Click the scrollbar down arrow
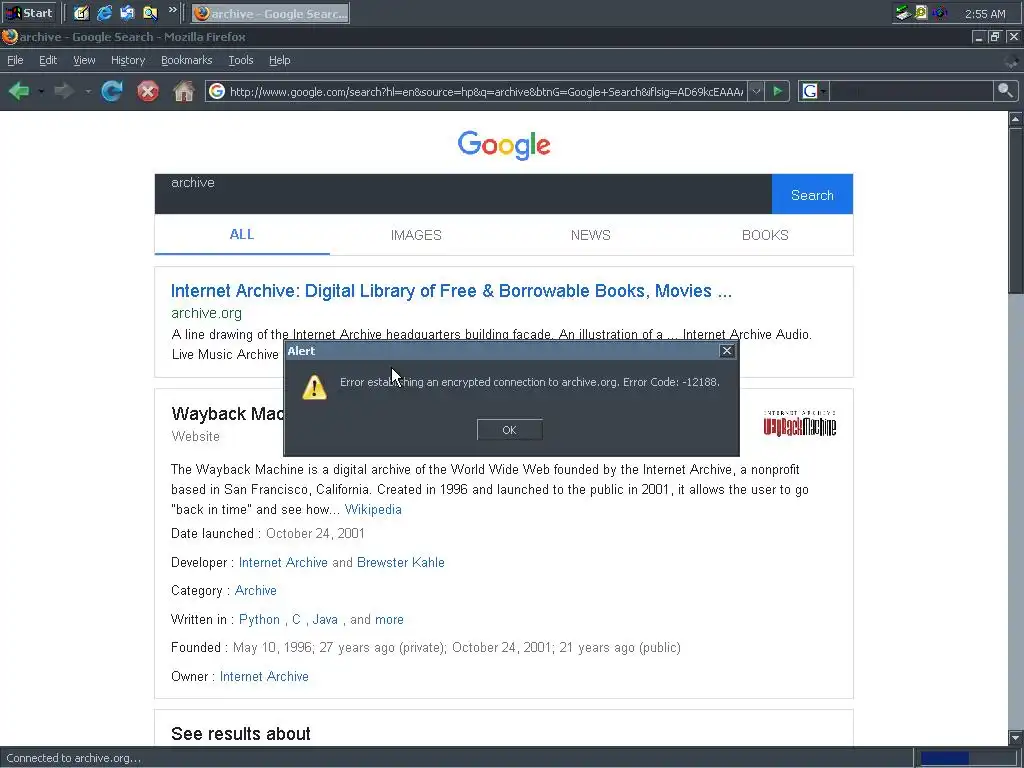 click(x=1016, y=737)
